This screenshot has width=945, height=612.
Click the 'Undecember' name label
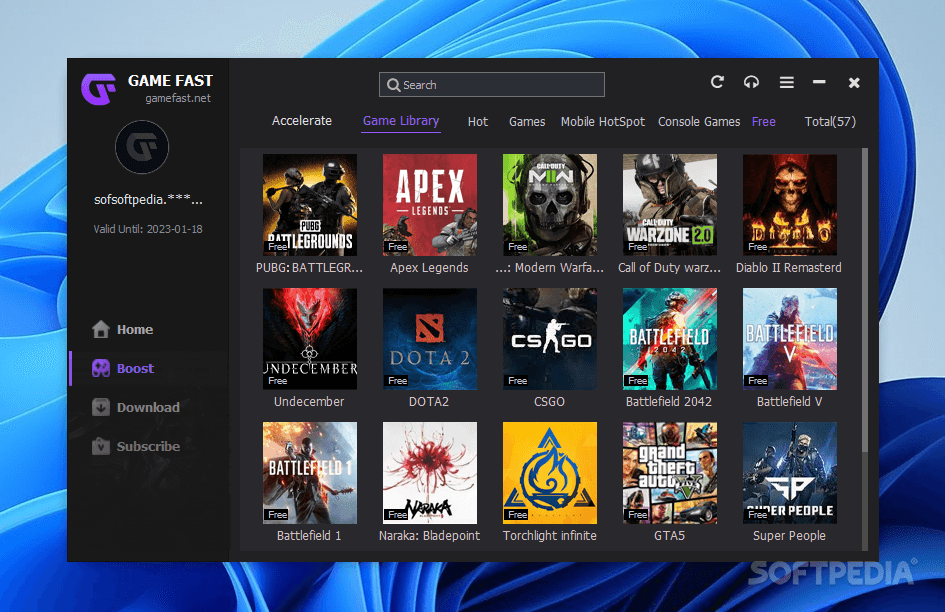309,402
